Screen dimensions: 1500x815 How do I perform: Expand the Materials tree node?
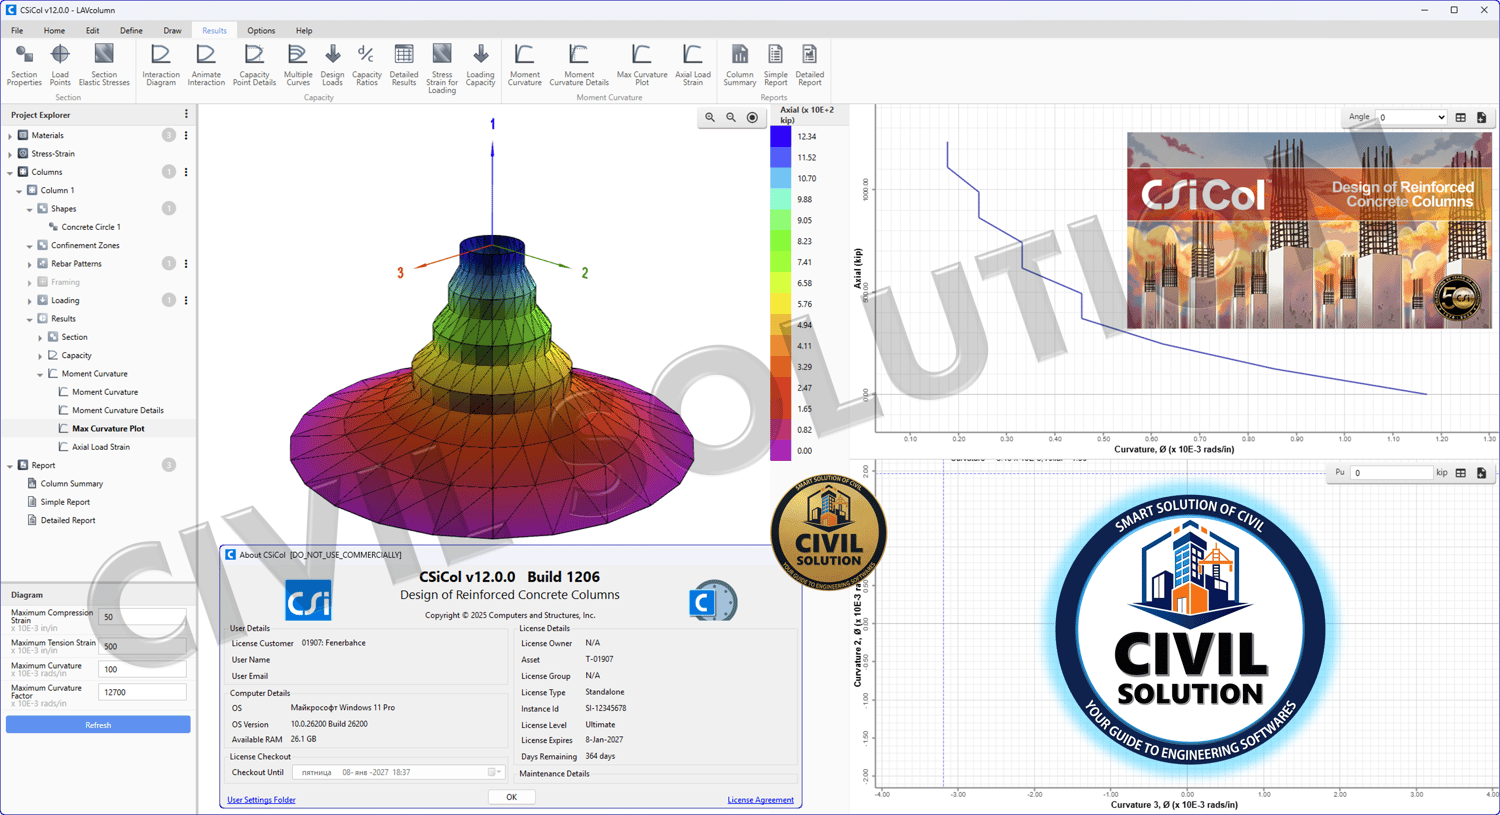click(10, 136)
